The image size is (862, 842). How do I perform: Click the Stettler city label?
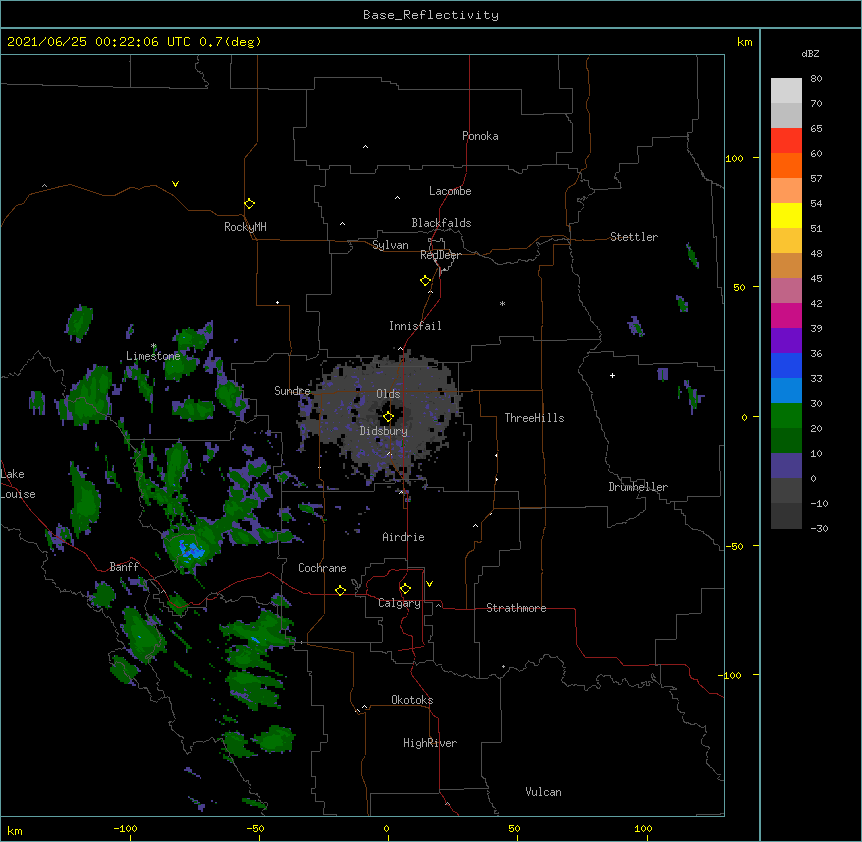[634, 237]
